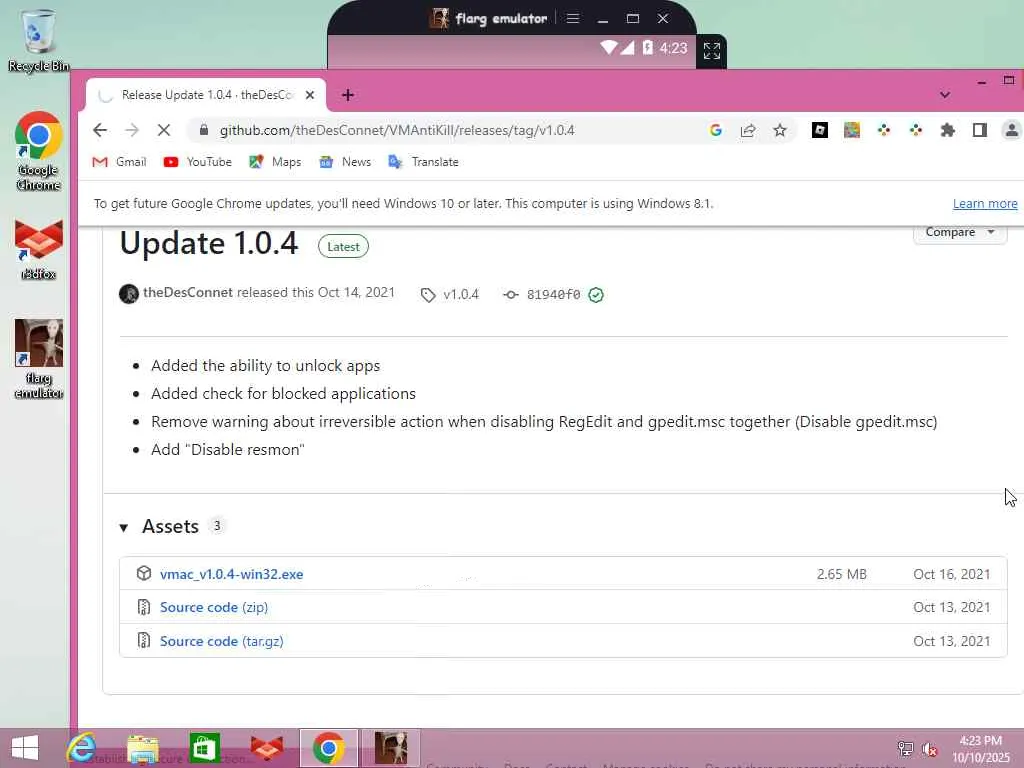Image resolution: width=1024 pixels, height=768 pixels.
Task: Click the network tray icon
Action: (905, 749)
